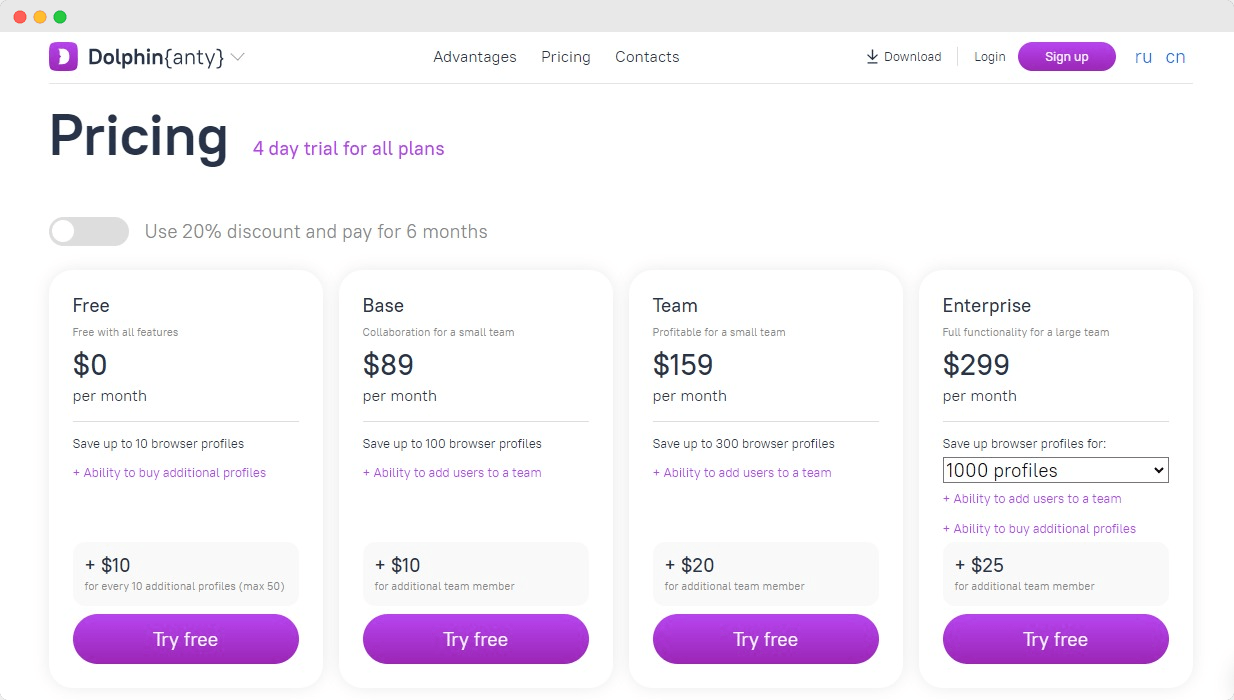Click the Dolphin{anty} logo icon
Viewport: 1234px width, 700px height.
(63, 57)
